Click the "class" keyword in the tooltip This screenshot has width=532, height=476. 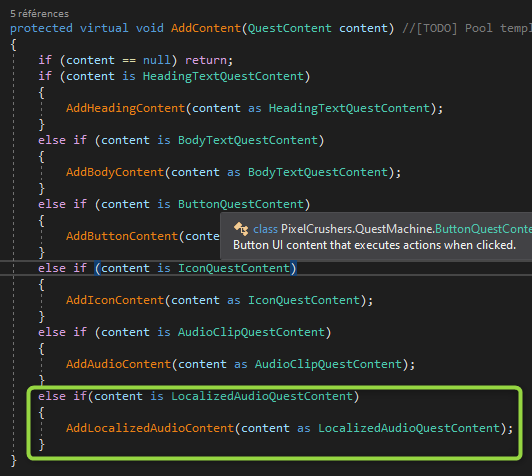point(265,229)
